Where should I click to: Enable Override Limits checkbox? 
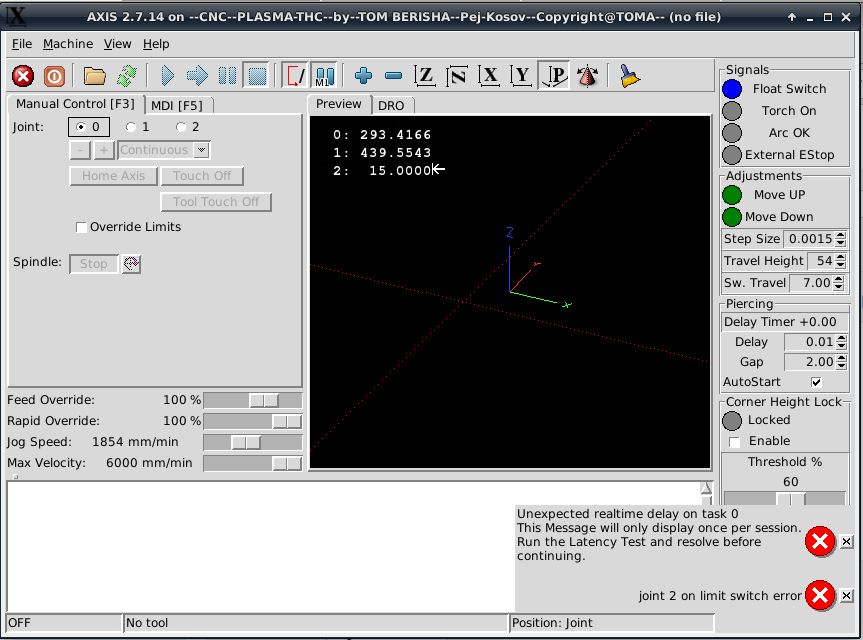(x=82, y=227)
